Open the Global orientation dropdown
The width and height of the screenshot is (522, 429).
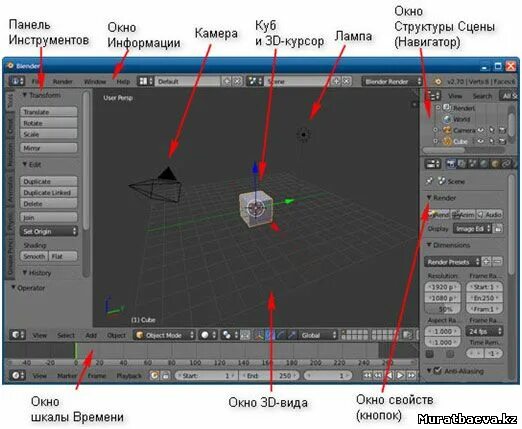click(318, 335)
